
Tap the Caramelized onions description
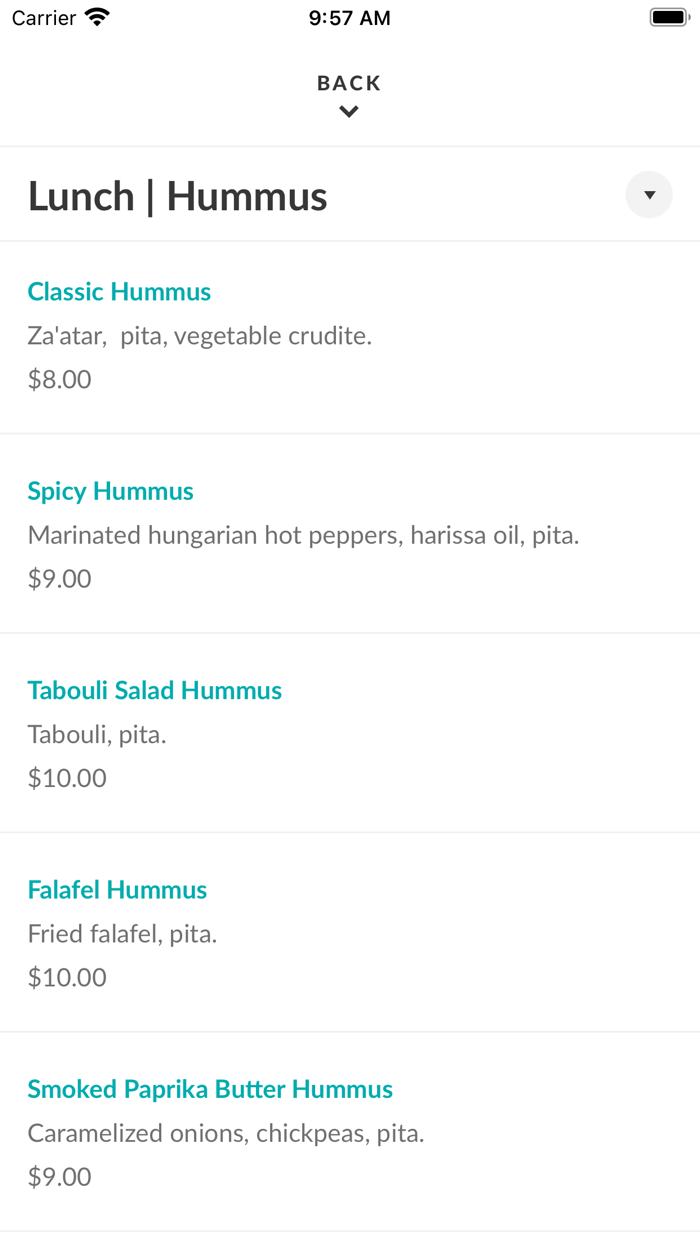(x=226, y=1133)
